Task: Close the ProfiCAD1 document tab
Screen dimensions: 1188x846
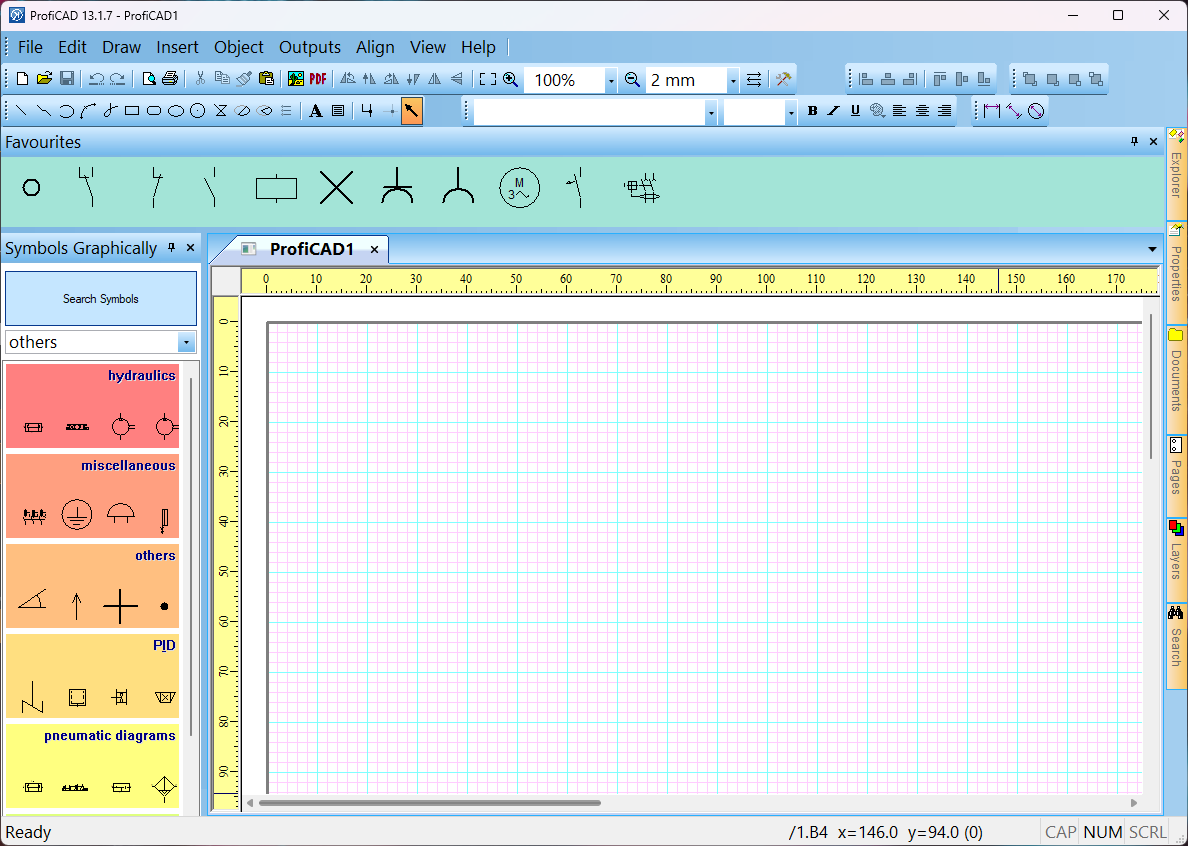Action: [x=374, y=249]
